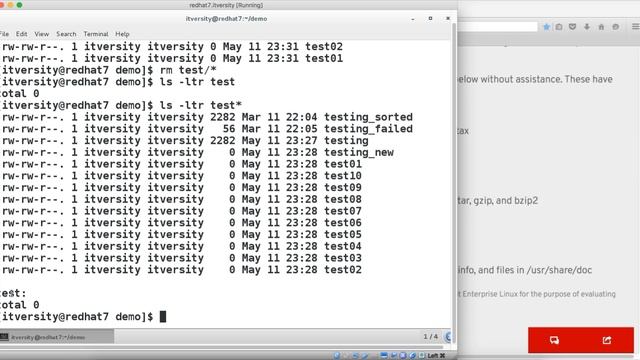This screenshot has width=640, height=360.
Task: Click the test09 file name
Action: click(343, 188)
